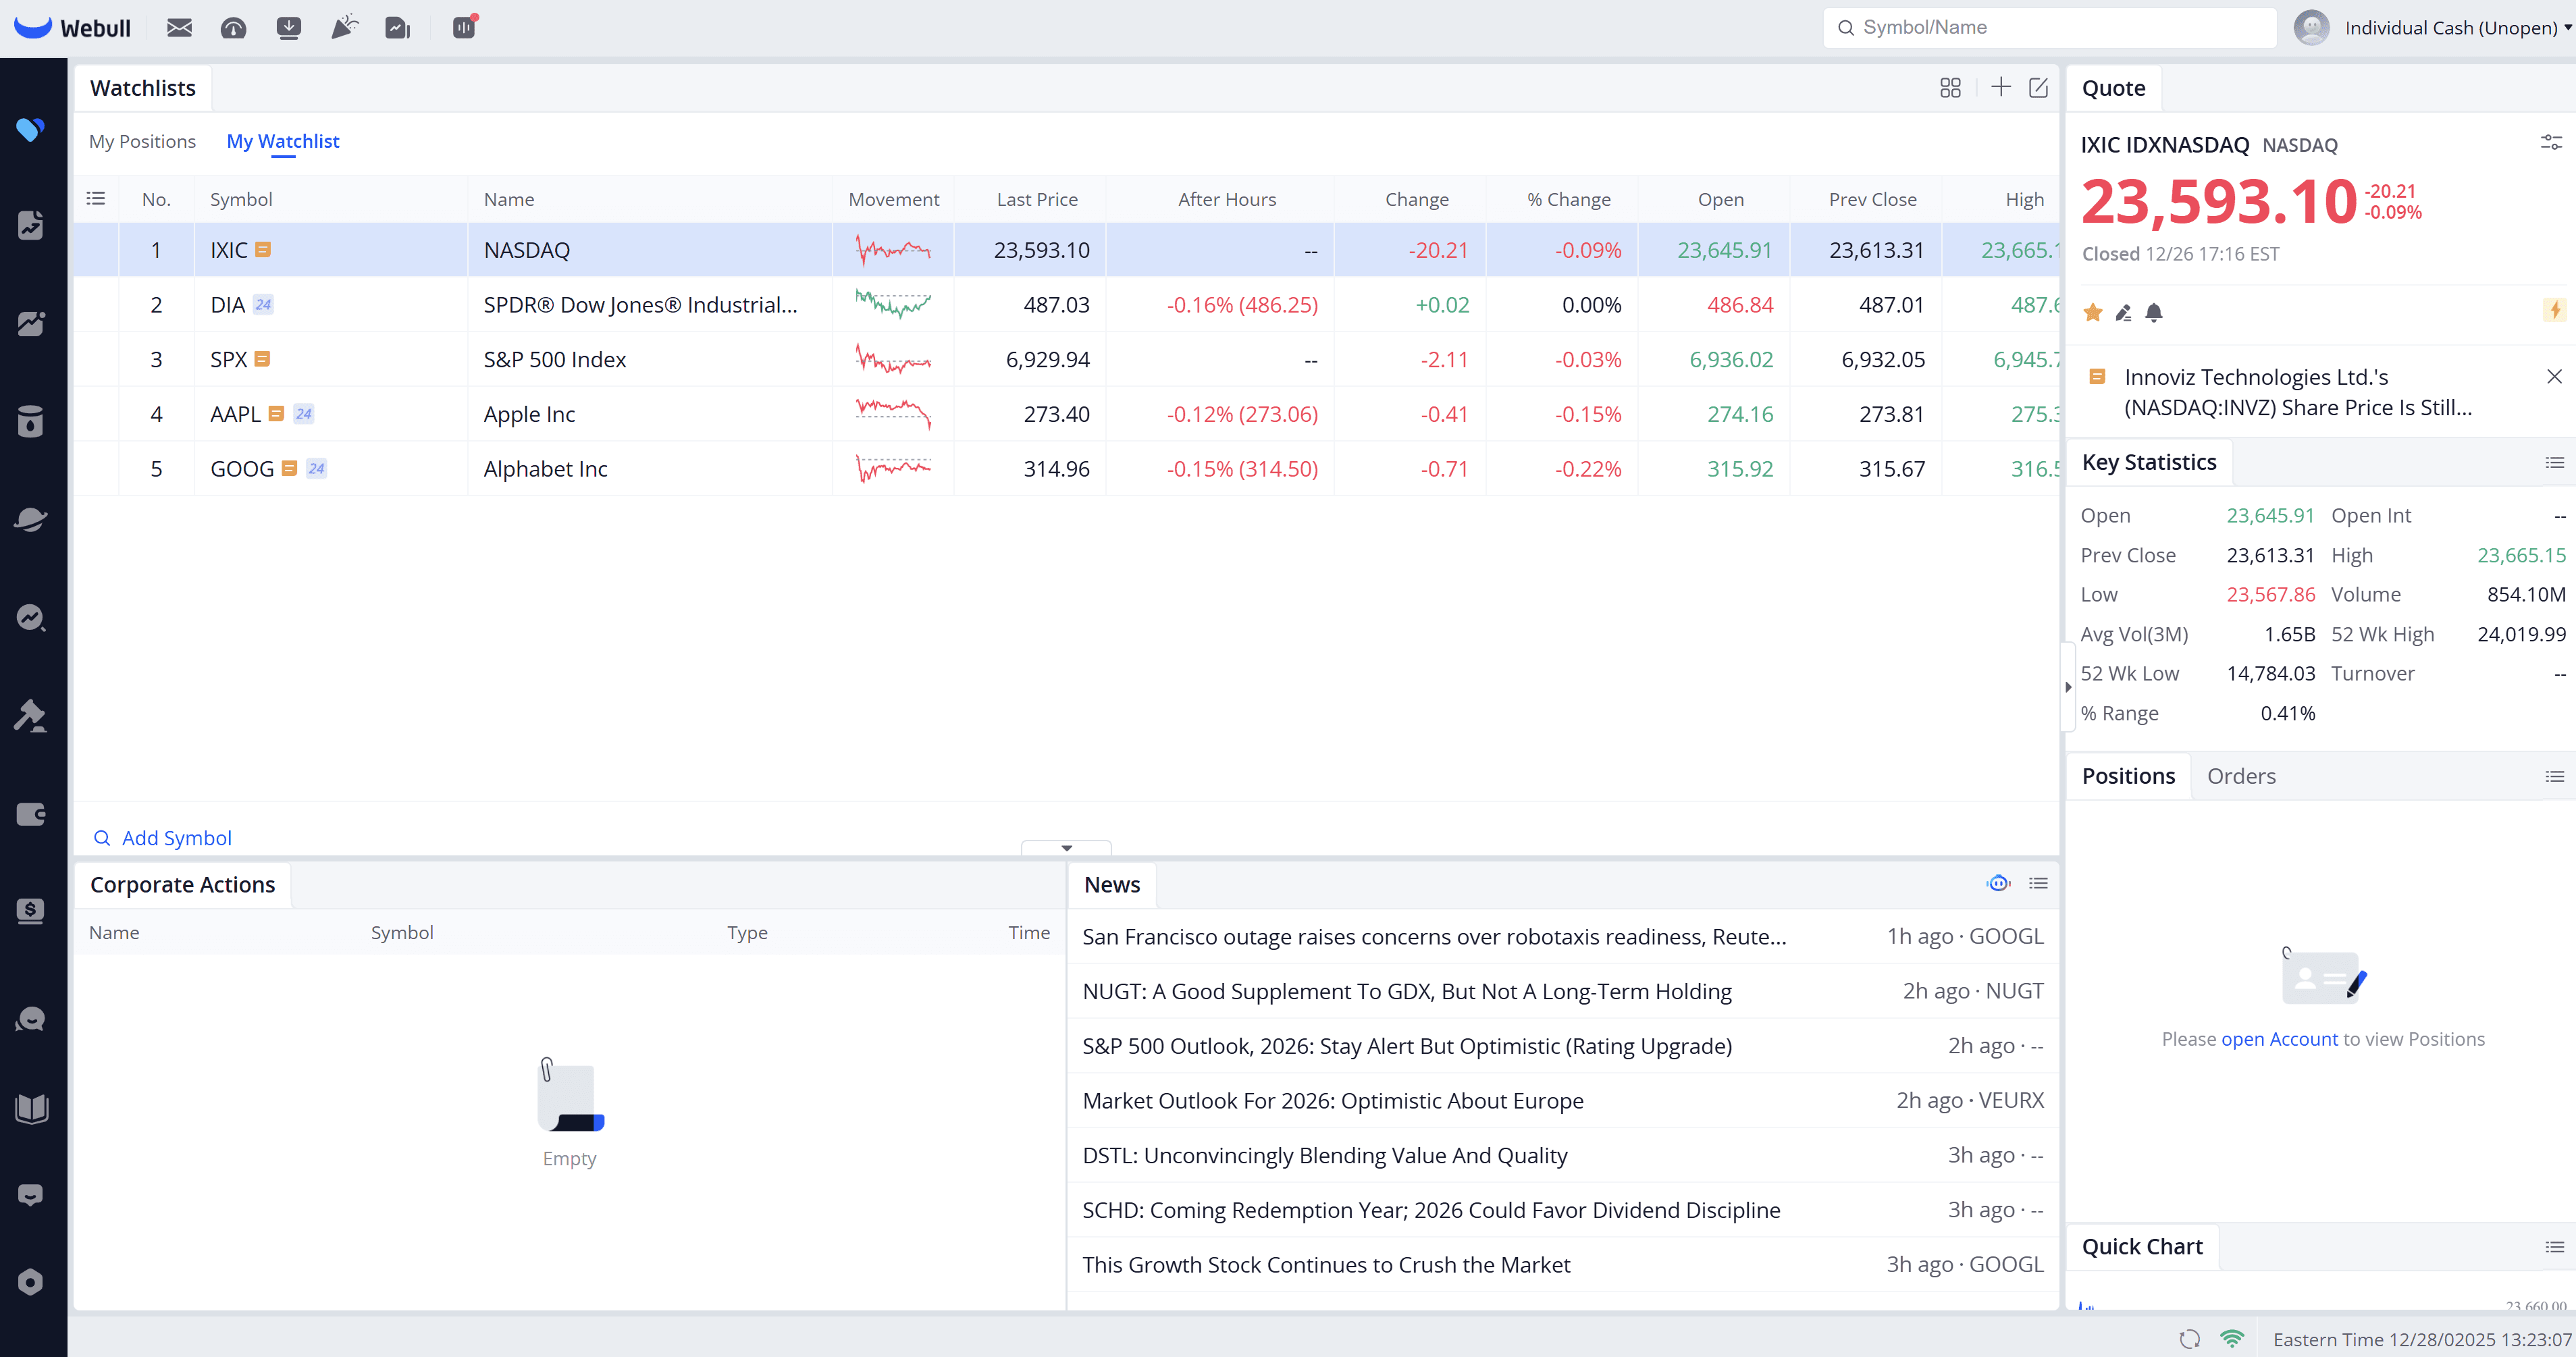Click the edit watchlist pencil icon

(x=2038, y=88)
